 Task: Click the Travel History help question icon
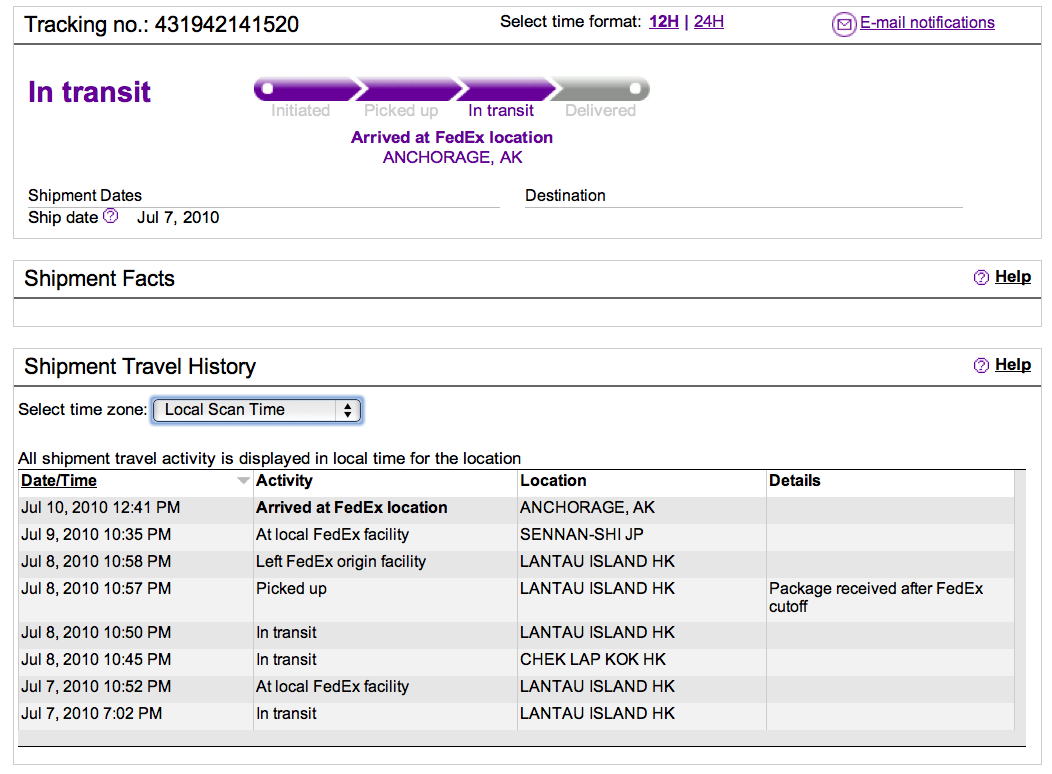point(981,365)
